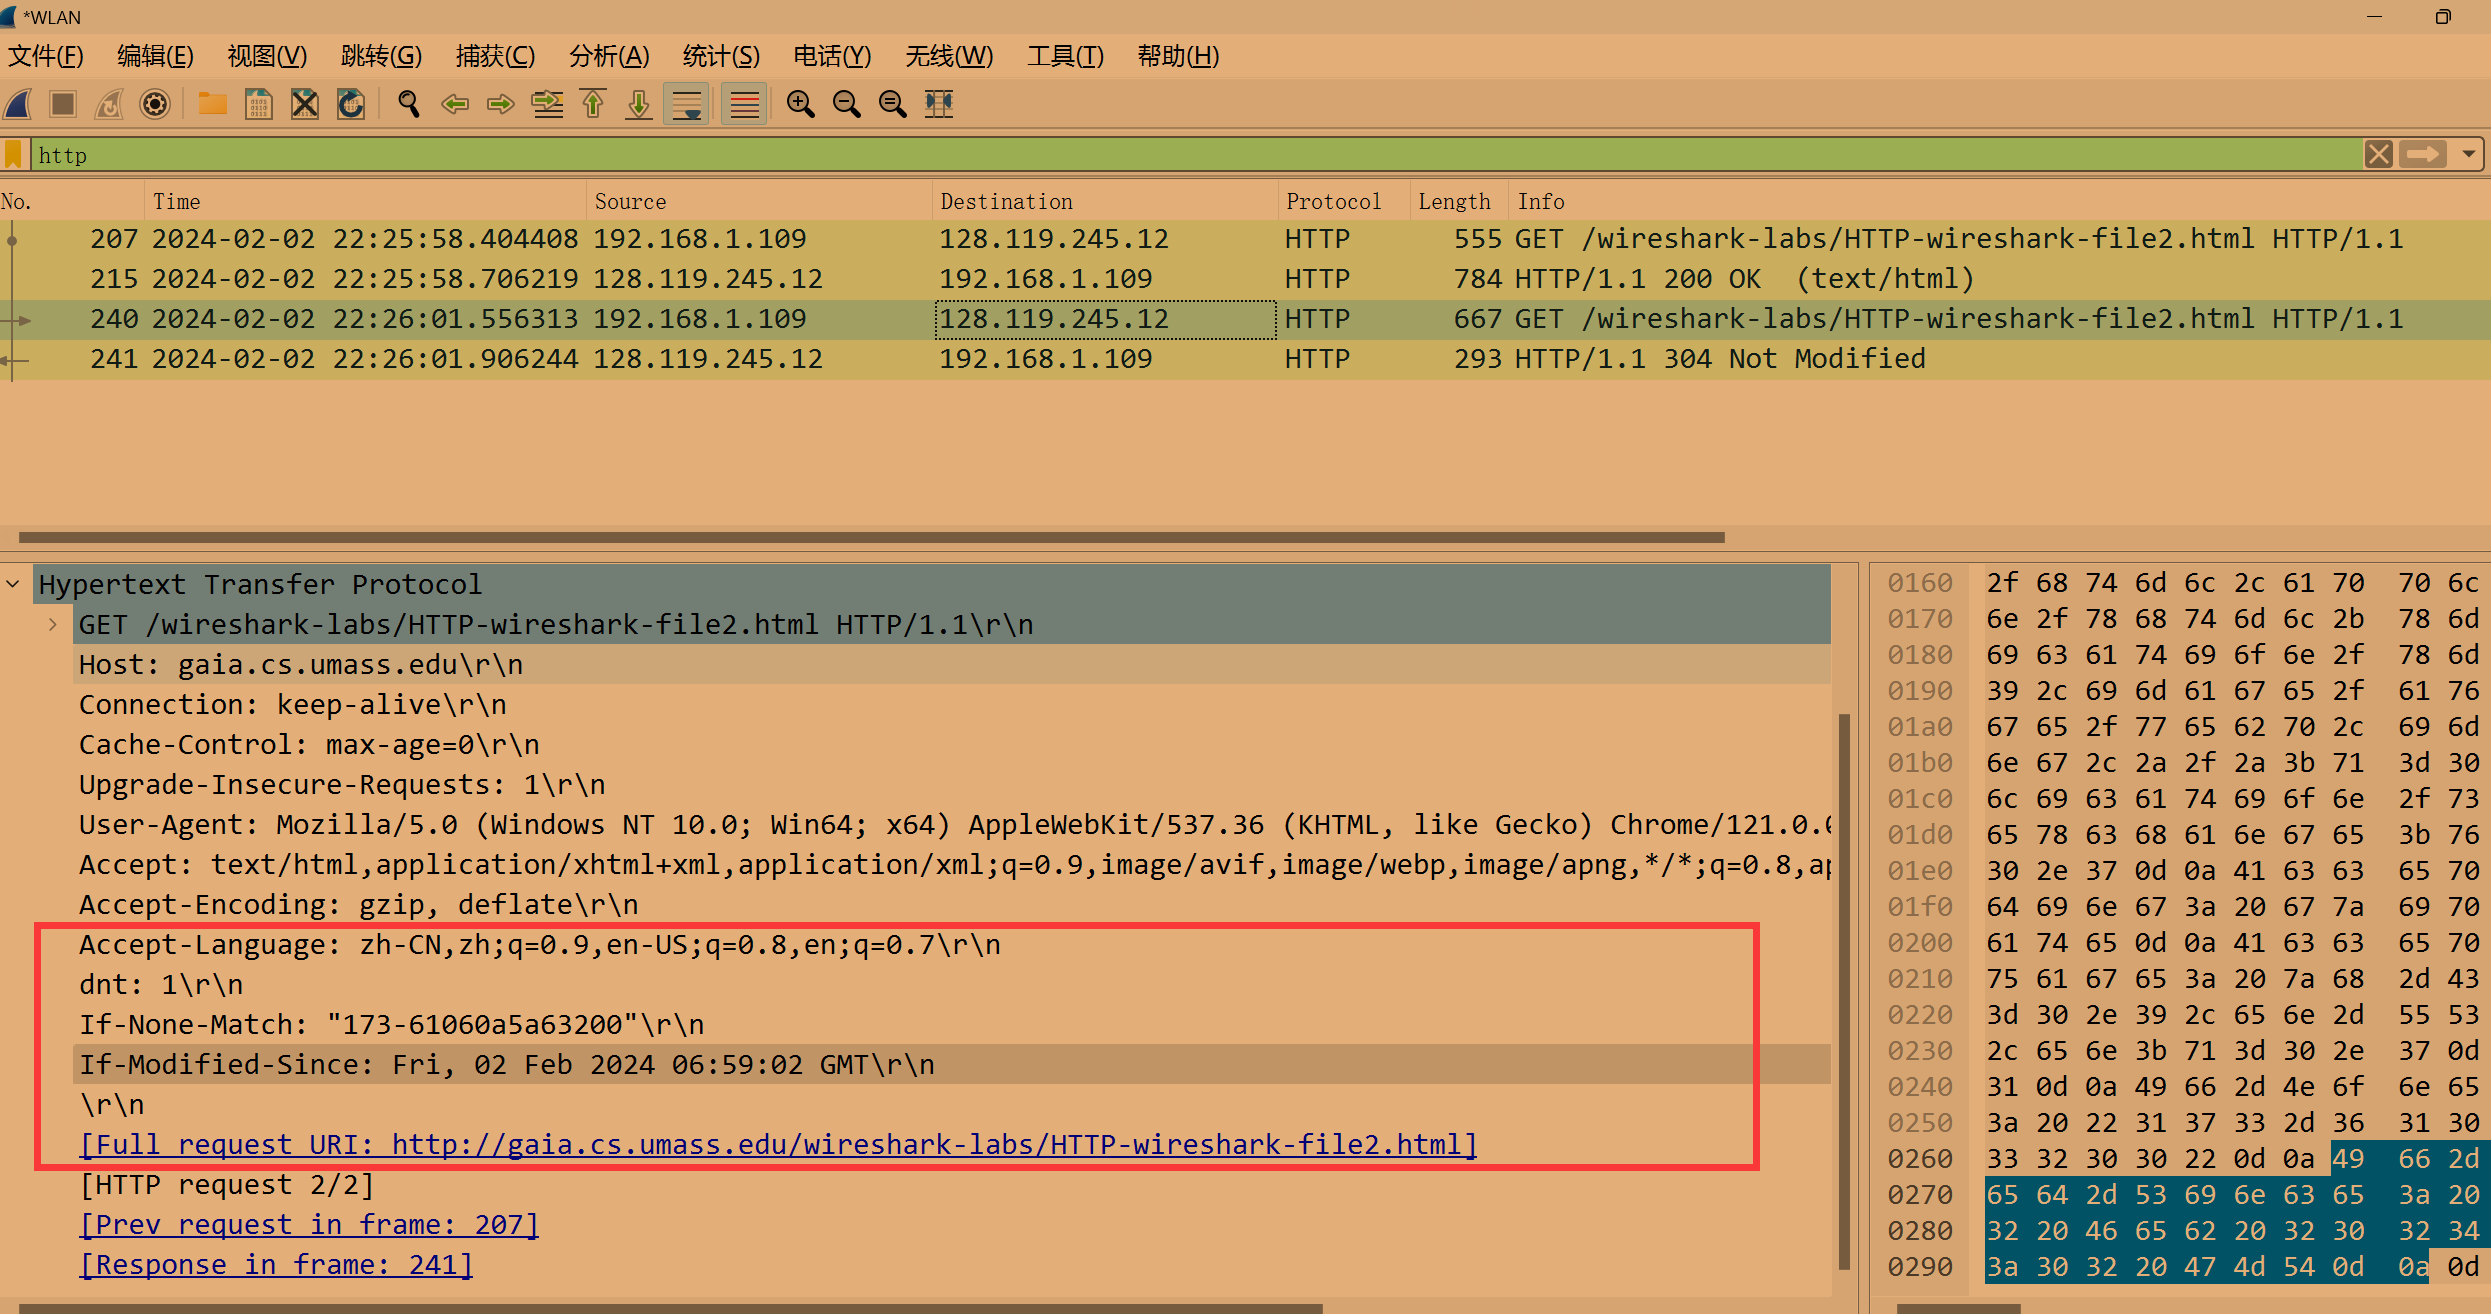Image resolution: width=2491 pixels, height=1314 pixels.
Task: Find a packet magnifier icon
Action: 408,104
